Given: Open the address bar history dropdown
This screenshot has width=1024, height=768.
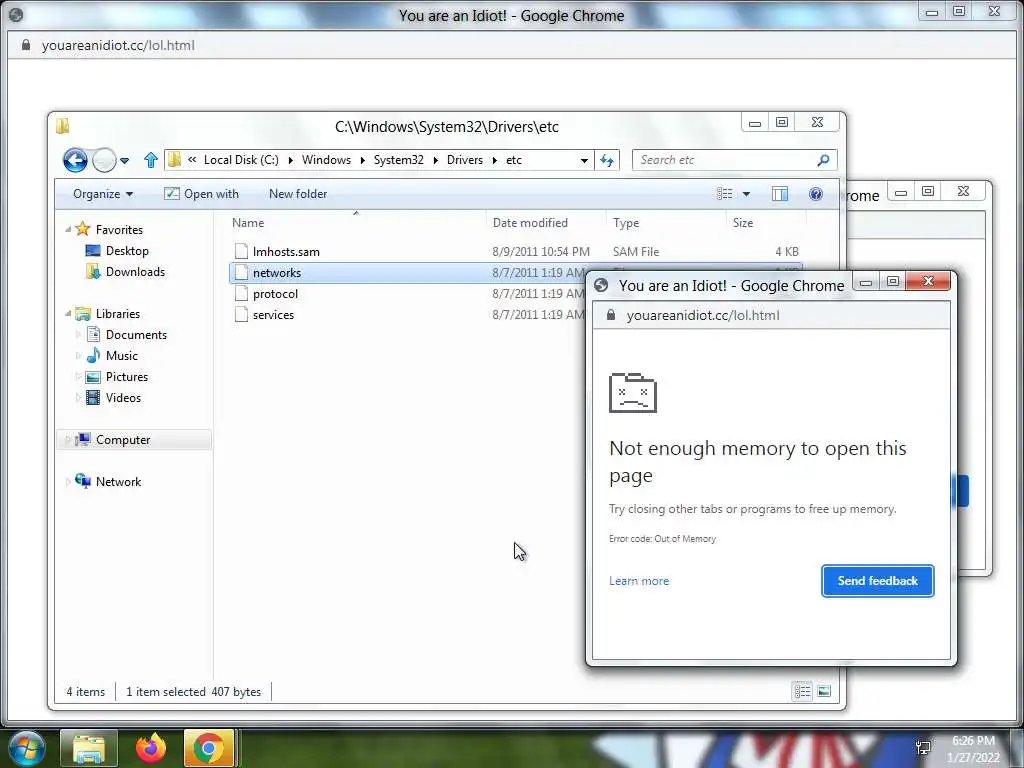Looking at the screenshot, I should click(584, 161).
